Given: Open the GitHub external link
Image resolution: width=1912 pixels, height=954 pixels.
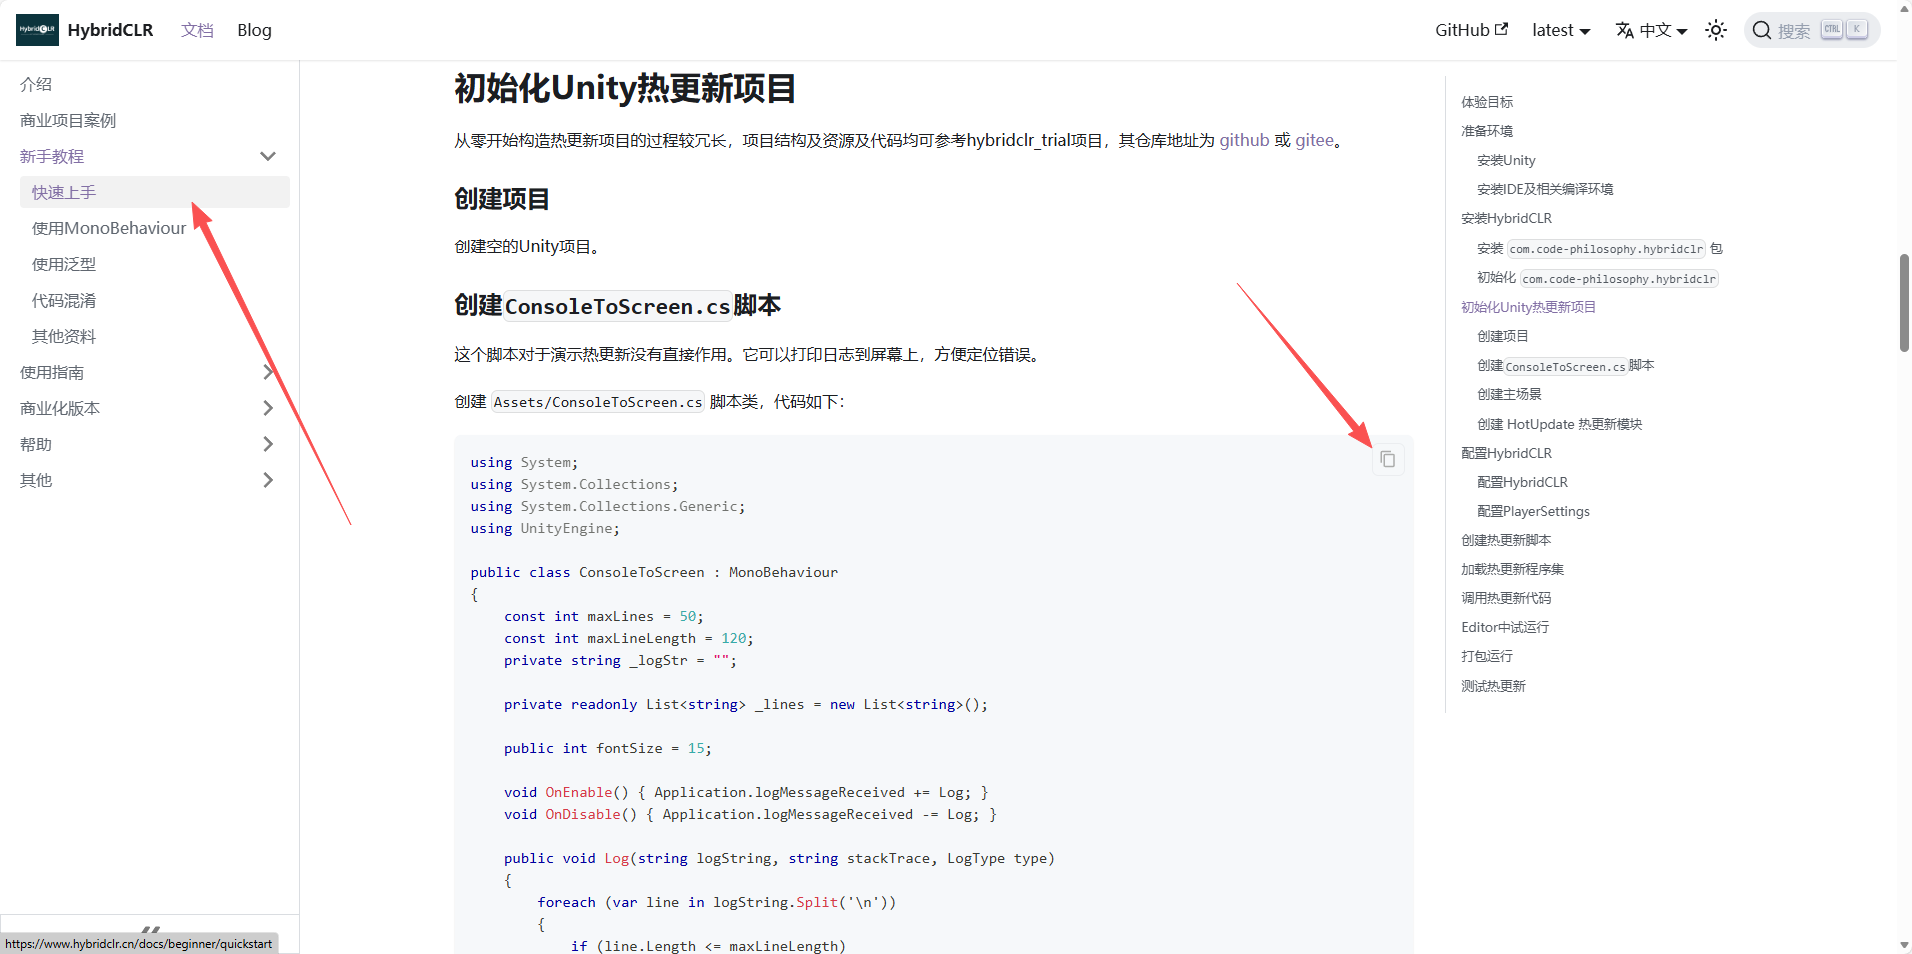Looking at the screenshot, I should click(1471, 30).
